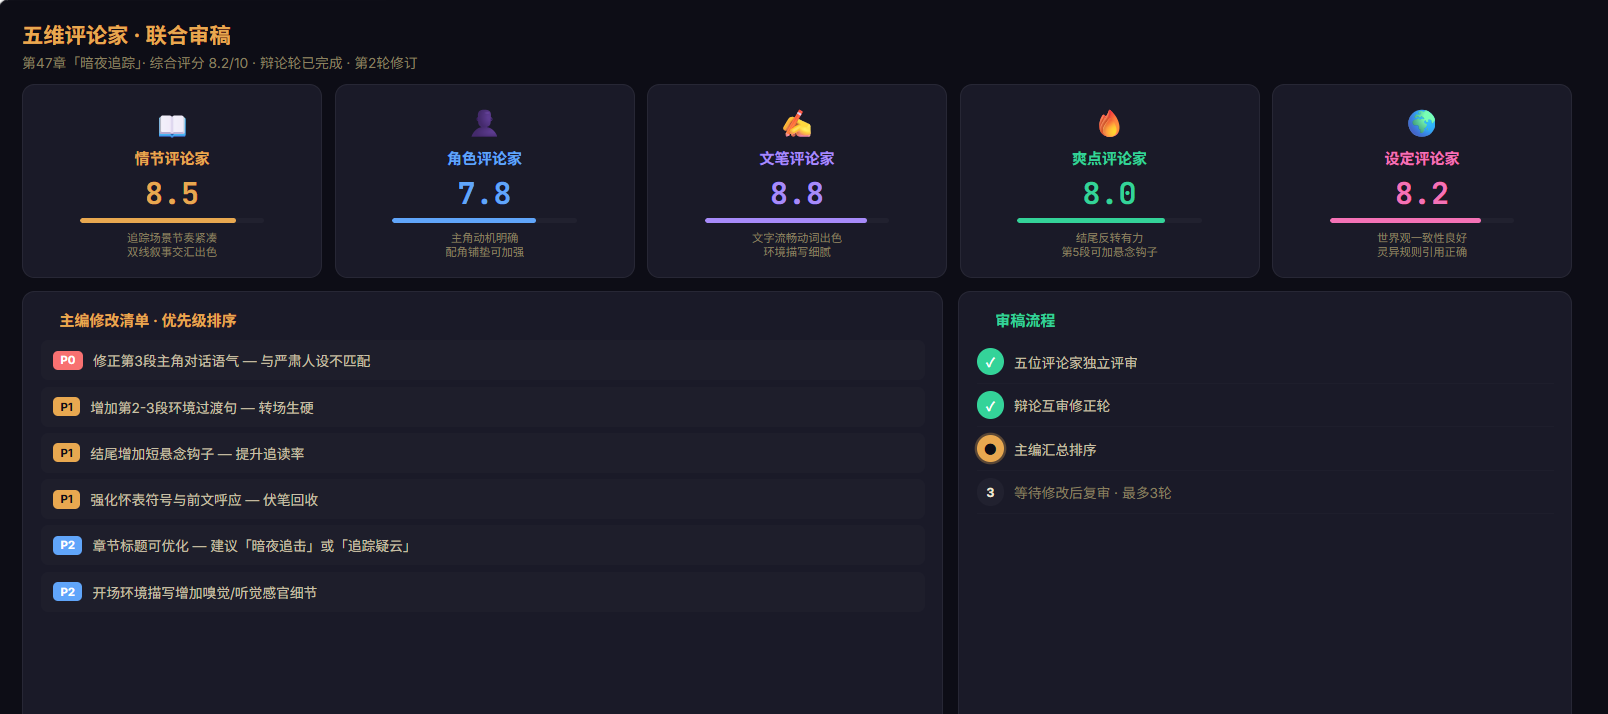Open the 设定评论家 card title

(x=1422, y=159)
